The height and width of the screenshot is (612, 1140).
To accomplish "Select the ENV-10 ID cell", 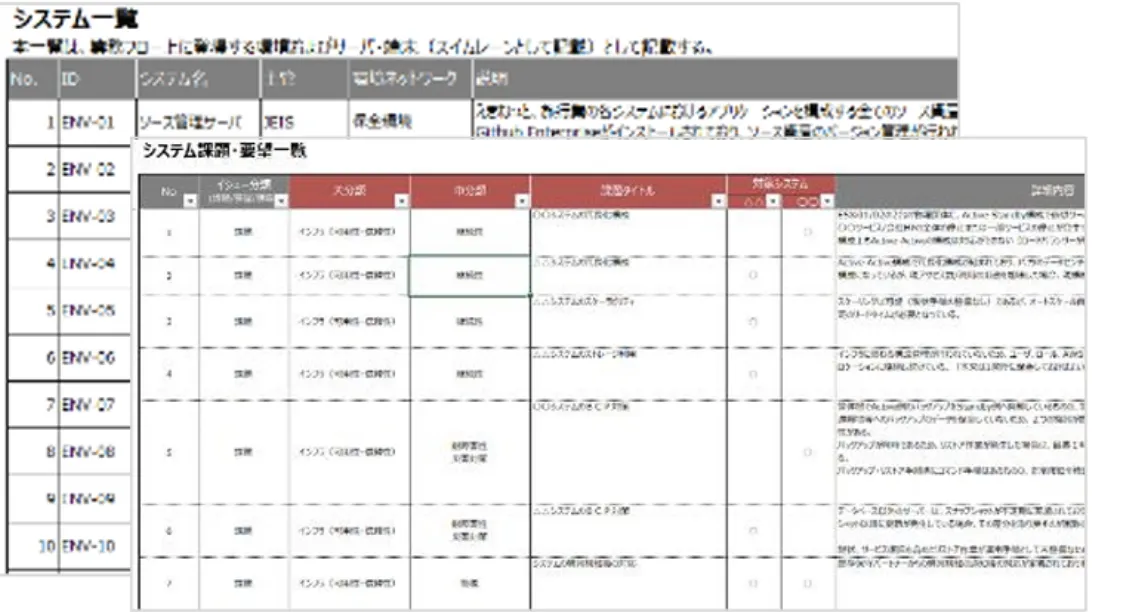I will click(95, 546).
